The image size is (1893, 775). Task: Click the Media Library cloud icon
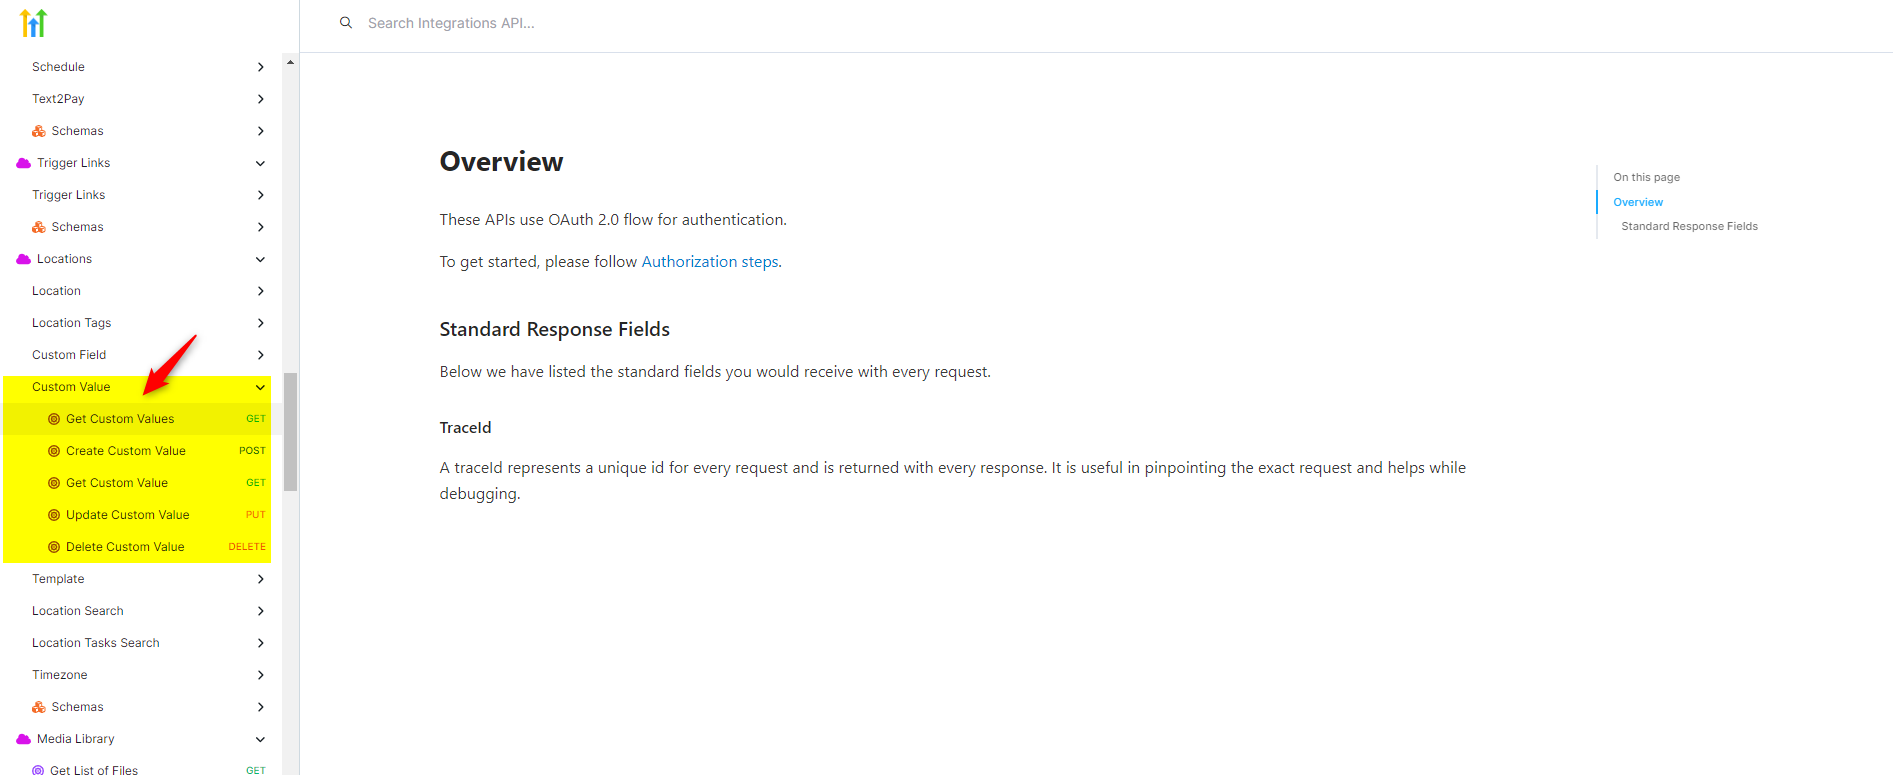click(x=24, y=739)
